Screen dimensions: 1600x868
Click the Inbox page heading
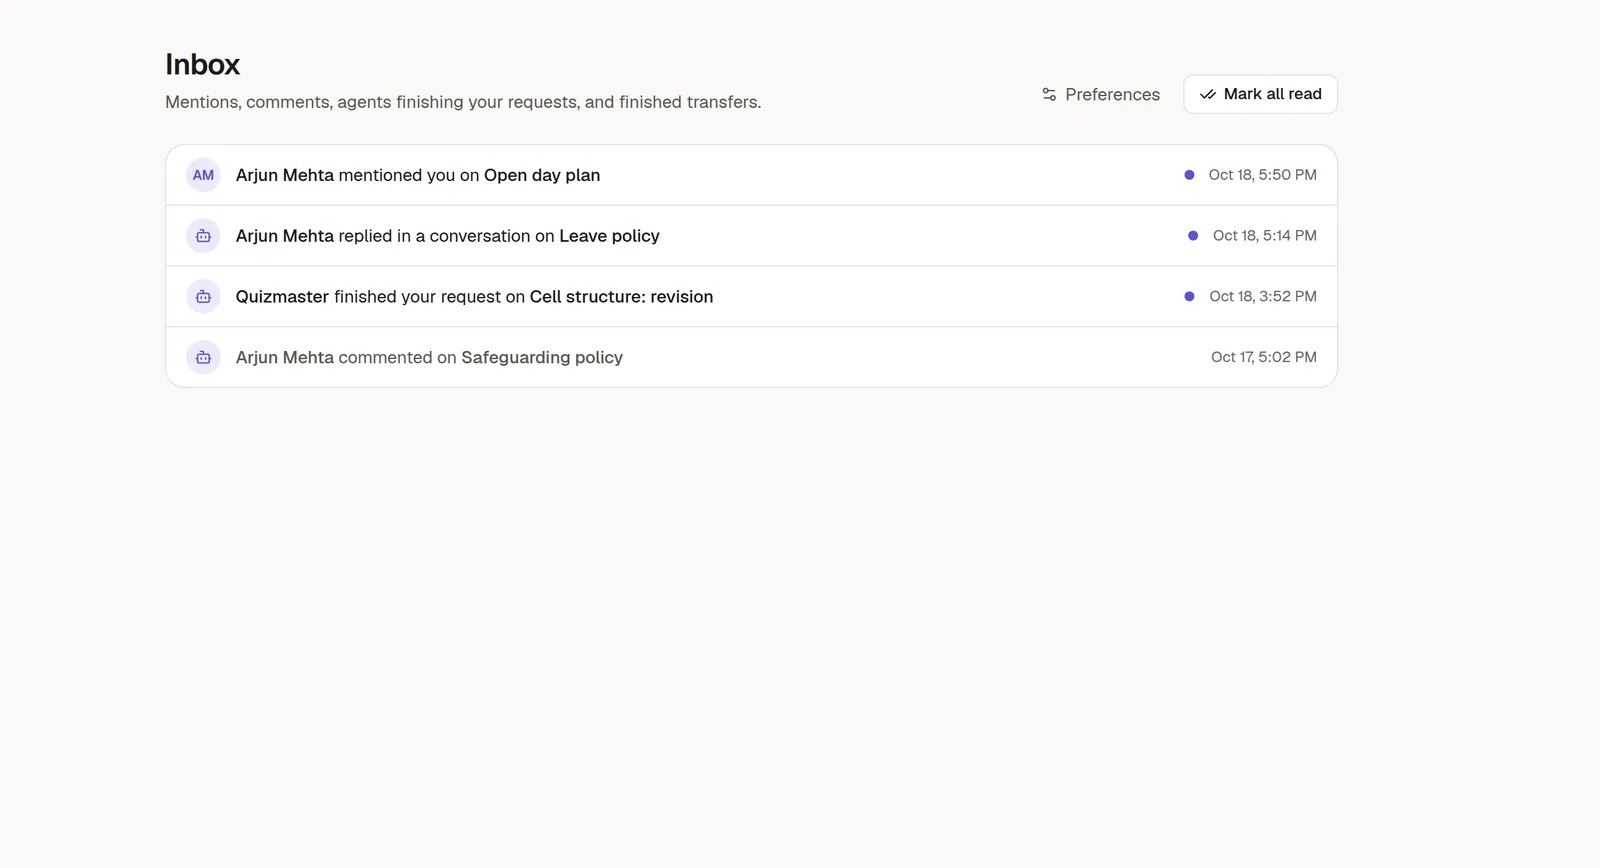202,64
